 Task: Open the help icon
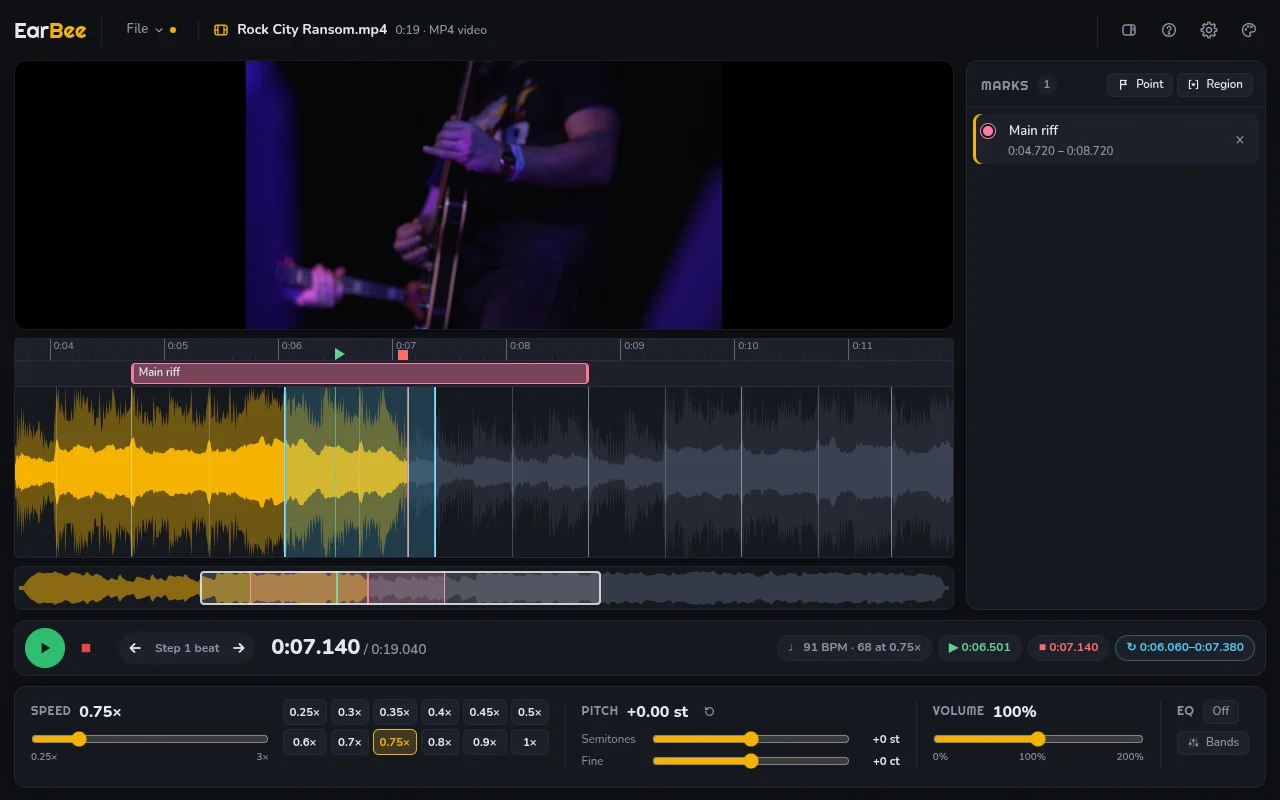pyautogui.click(x=1169, y=30)
